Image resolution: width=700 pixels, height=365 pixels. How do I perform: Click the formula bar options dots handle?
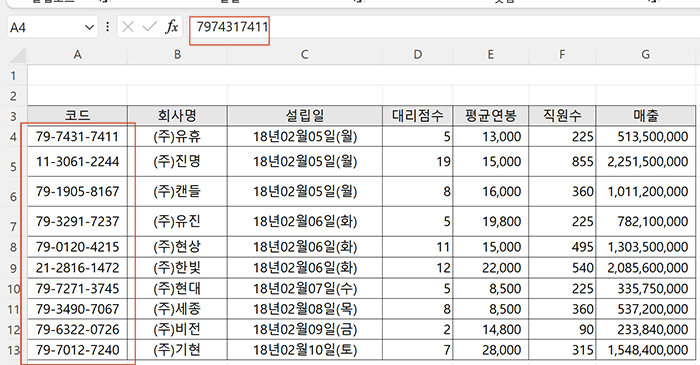pyautogui.click(x=108, y=27)
